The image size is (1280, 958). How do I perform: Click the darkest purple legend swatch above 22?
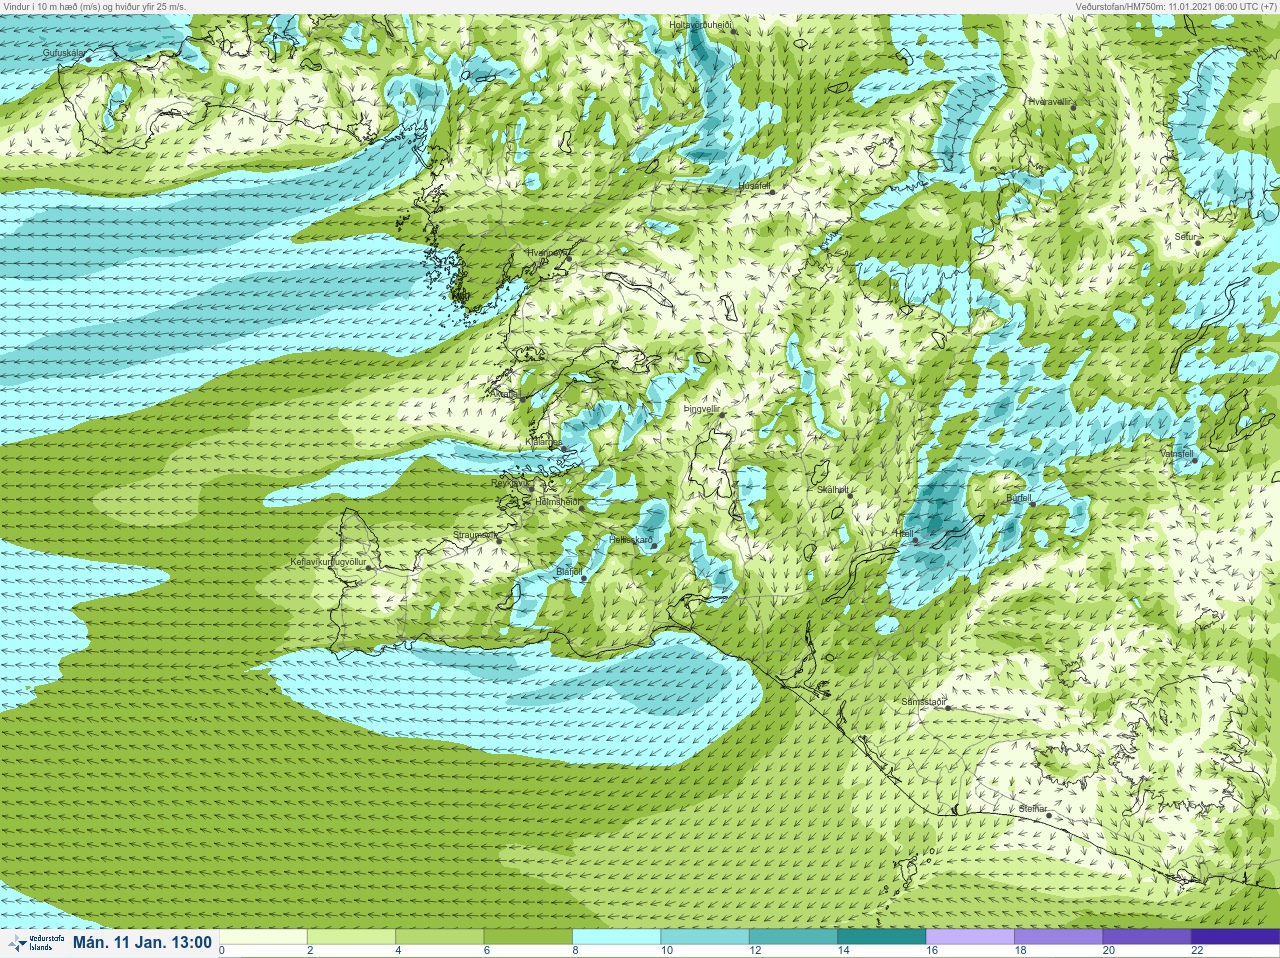tap(1235, 937)
